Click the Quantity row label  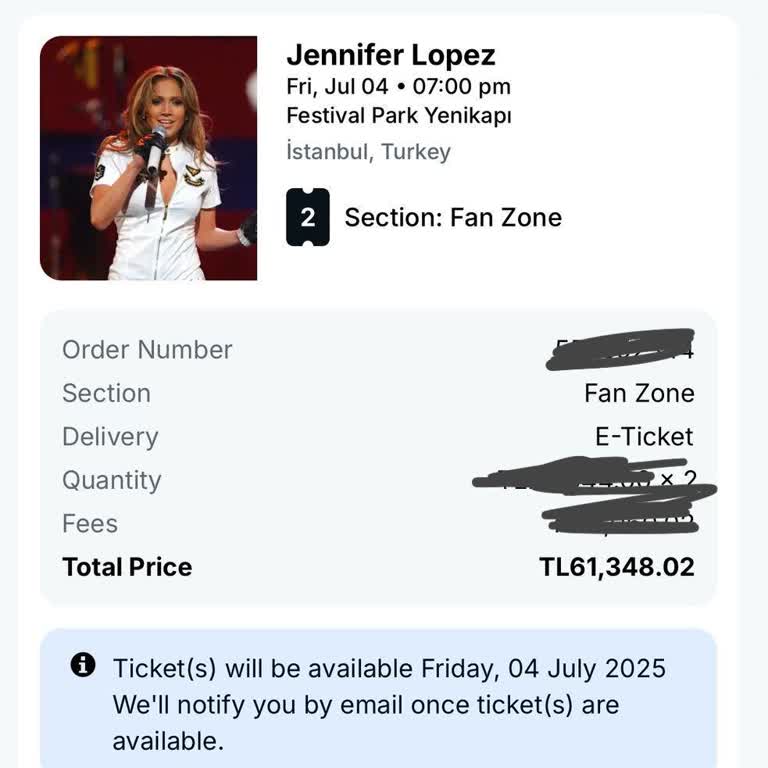tap(111, 480)
